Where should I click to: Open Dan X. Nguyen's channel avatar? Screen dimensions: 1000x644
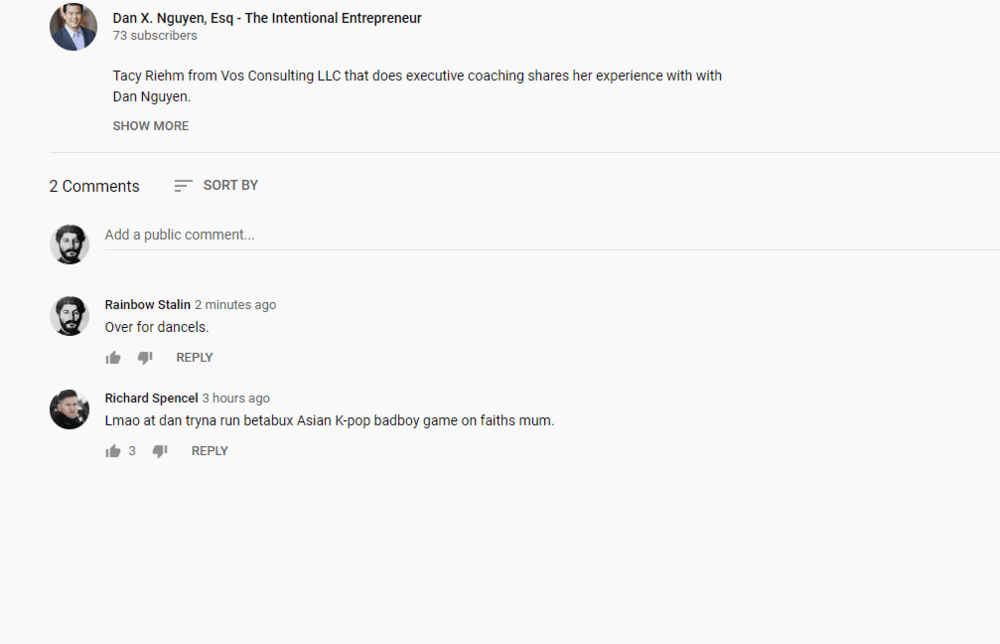point(73,27)
